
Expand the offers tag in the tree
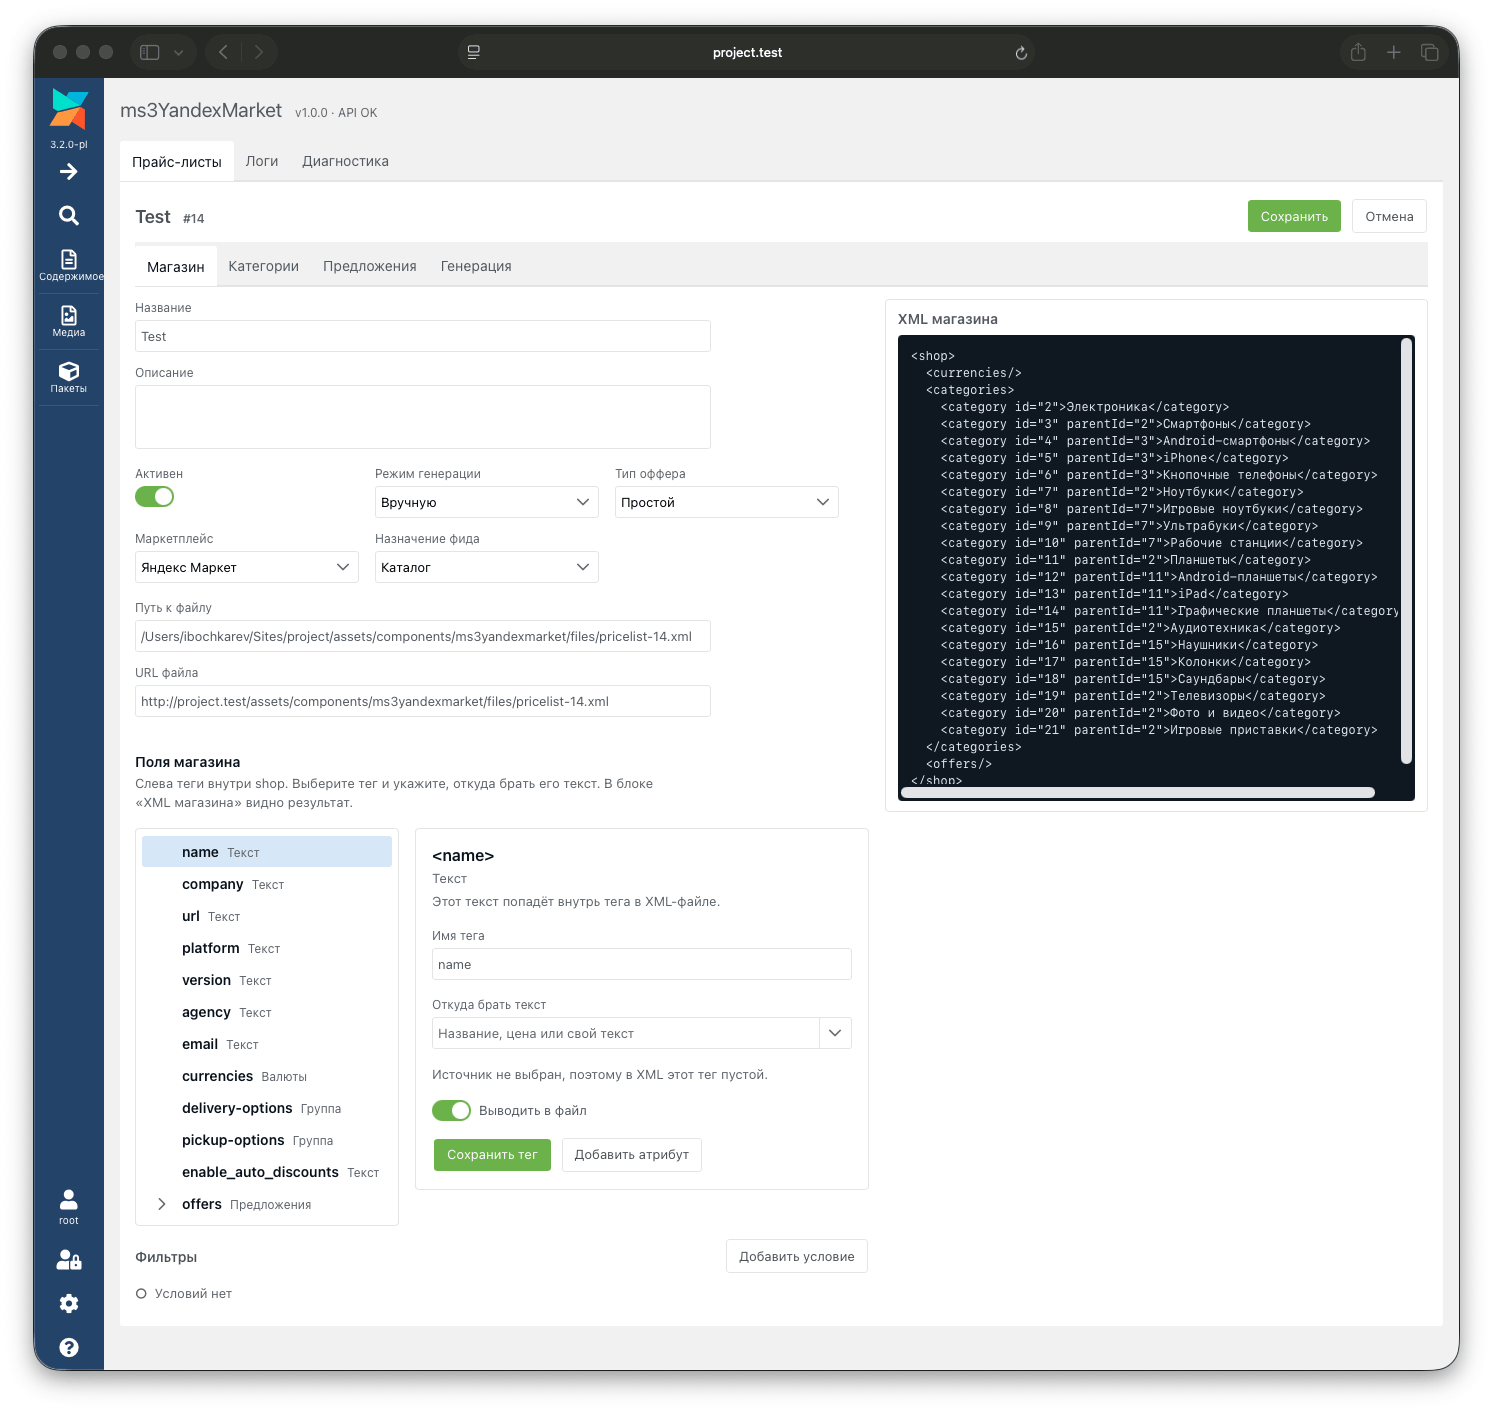(162, 1204)
